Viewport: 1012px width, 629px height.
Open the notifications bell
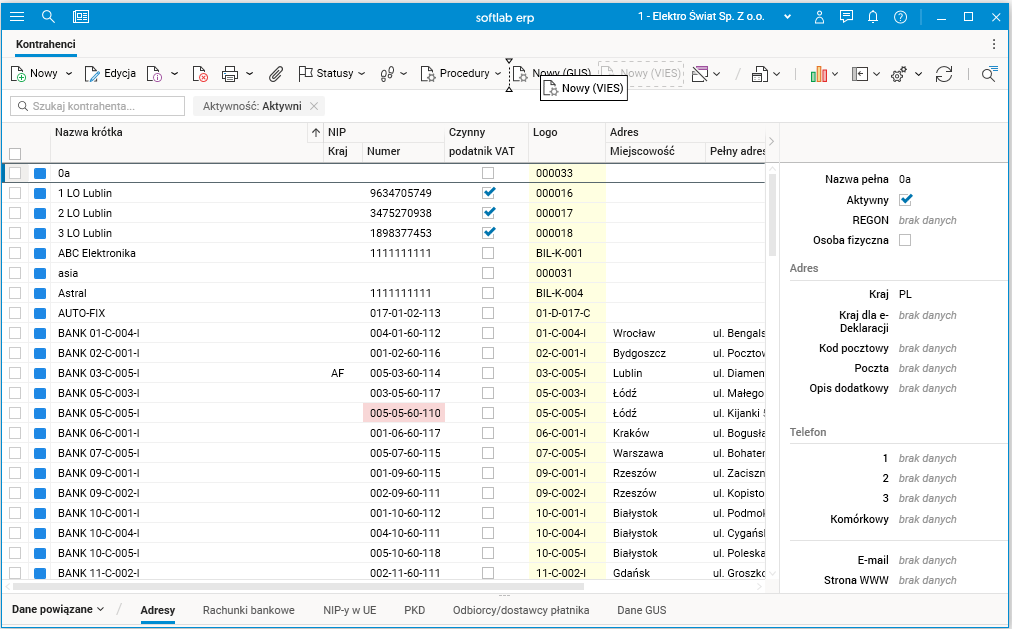click(873, 17)
